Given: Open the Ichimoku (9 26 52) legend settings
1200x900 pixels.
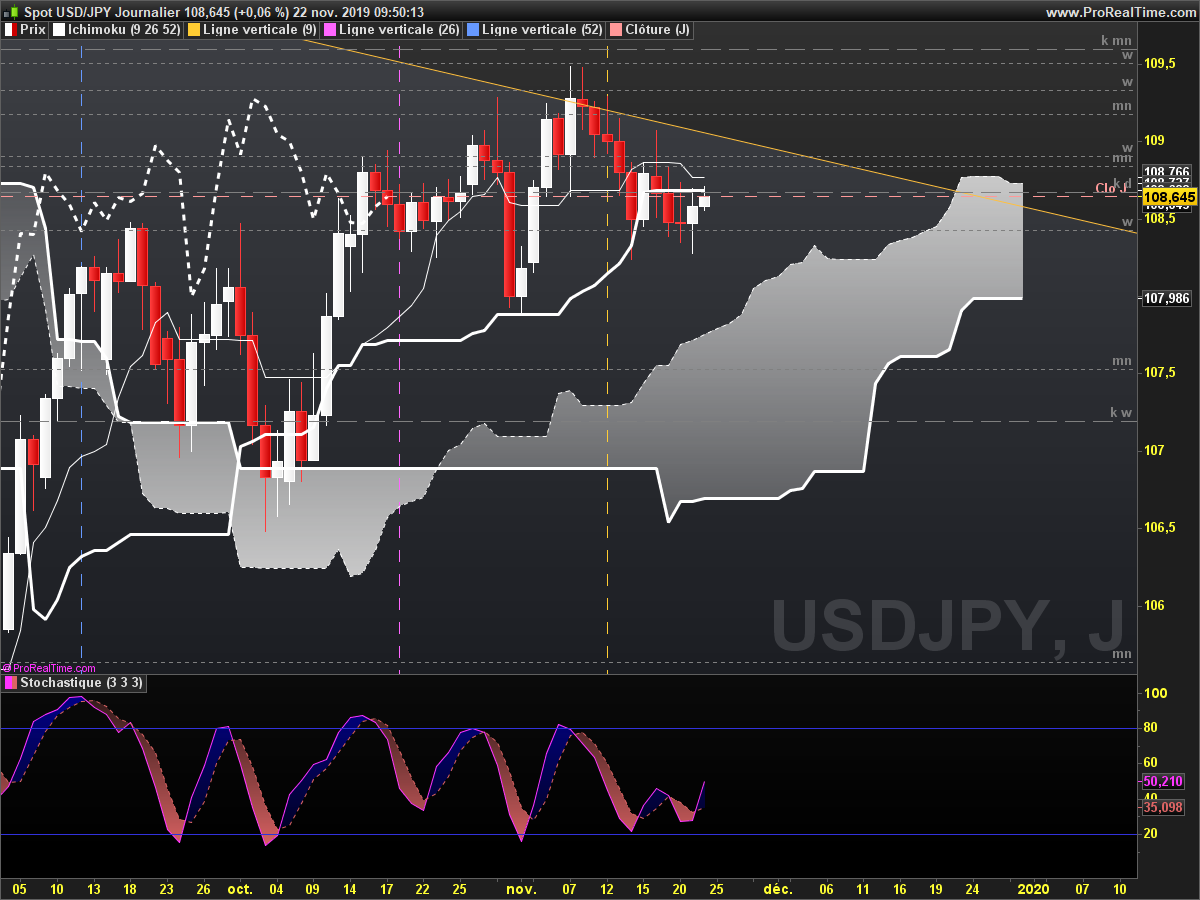Looking at the screenshot, I should (117, 30).
